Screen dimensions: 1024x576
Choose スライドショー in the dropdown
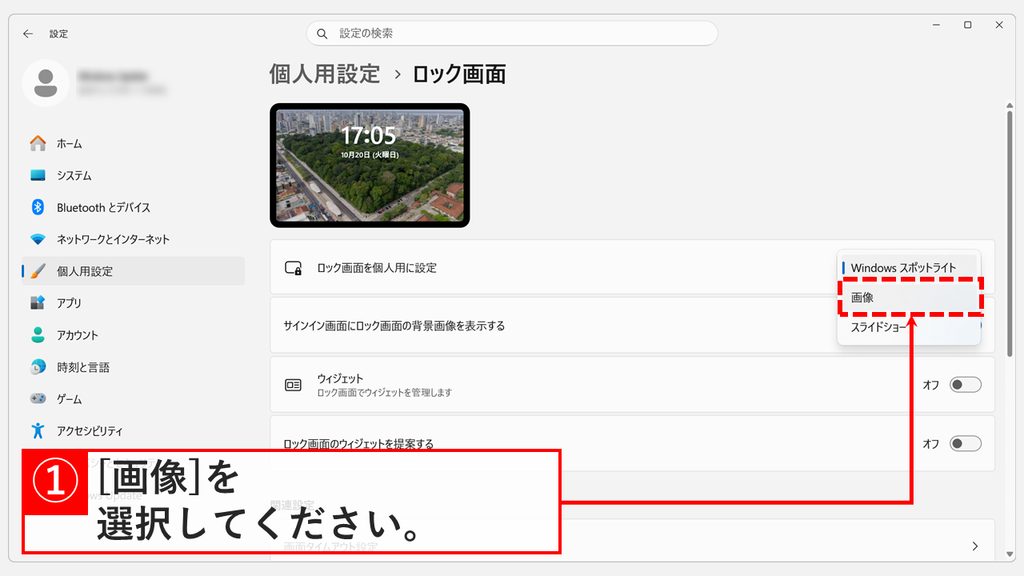click(909, 327)
